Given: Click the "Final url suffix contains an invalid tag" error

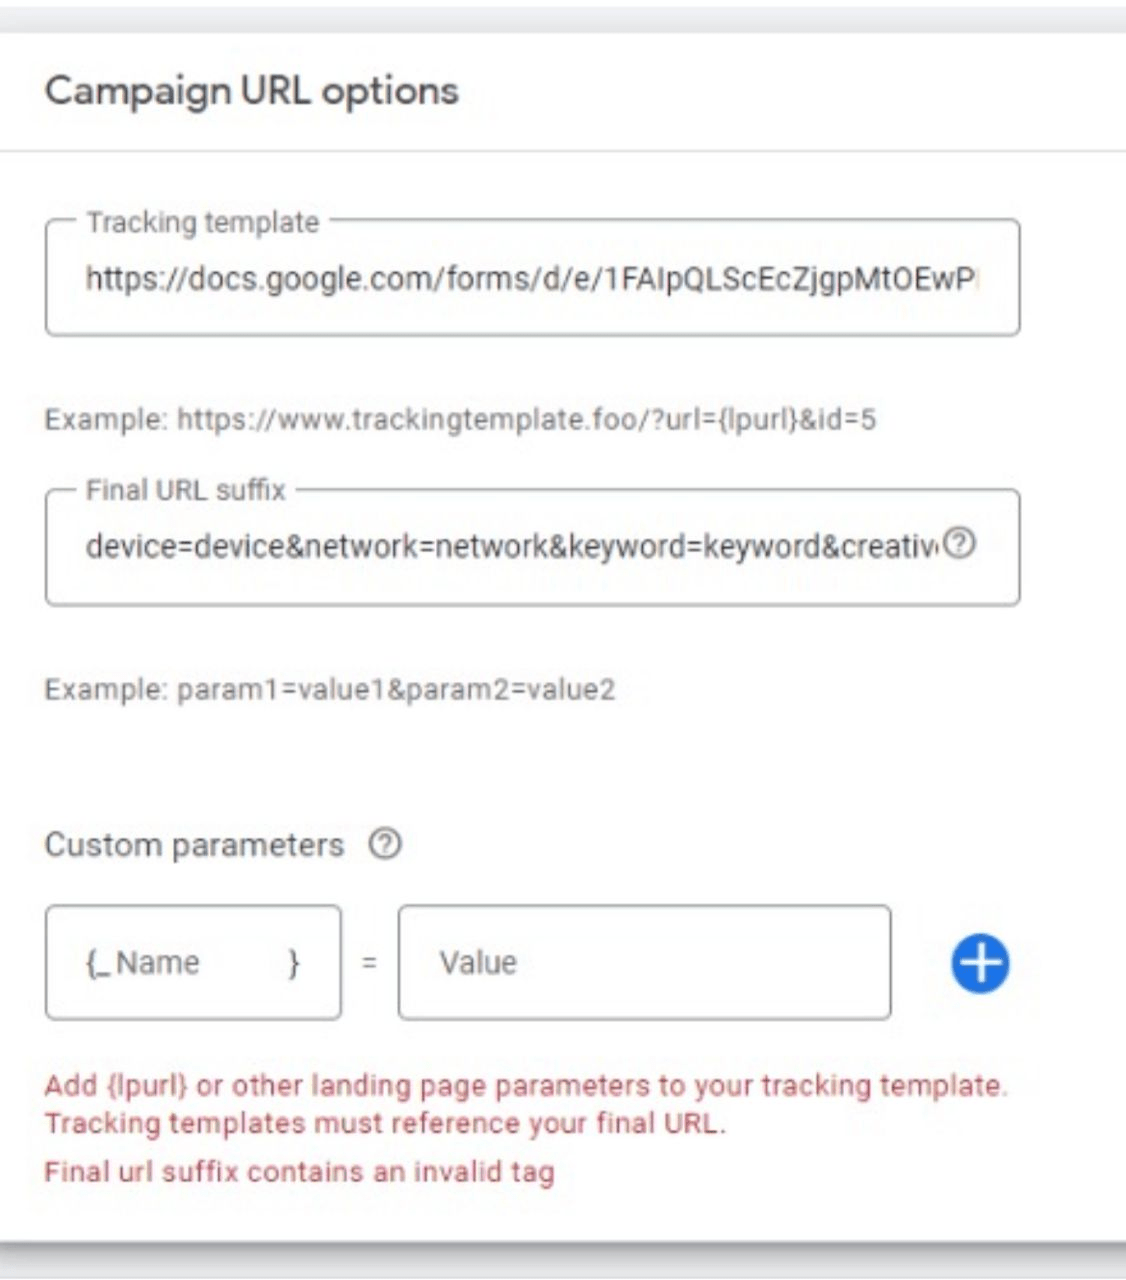Looking at the screenshot, I should click(299, 1172).
